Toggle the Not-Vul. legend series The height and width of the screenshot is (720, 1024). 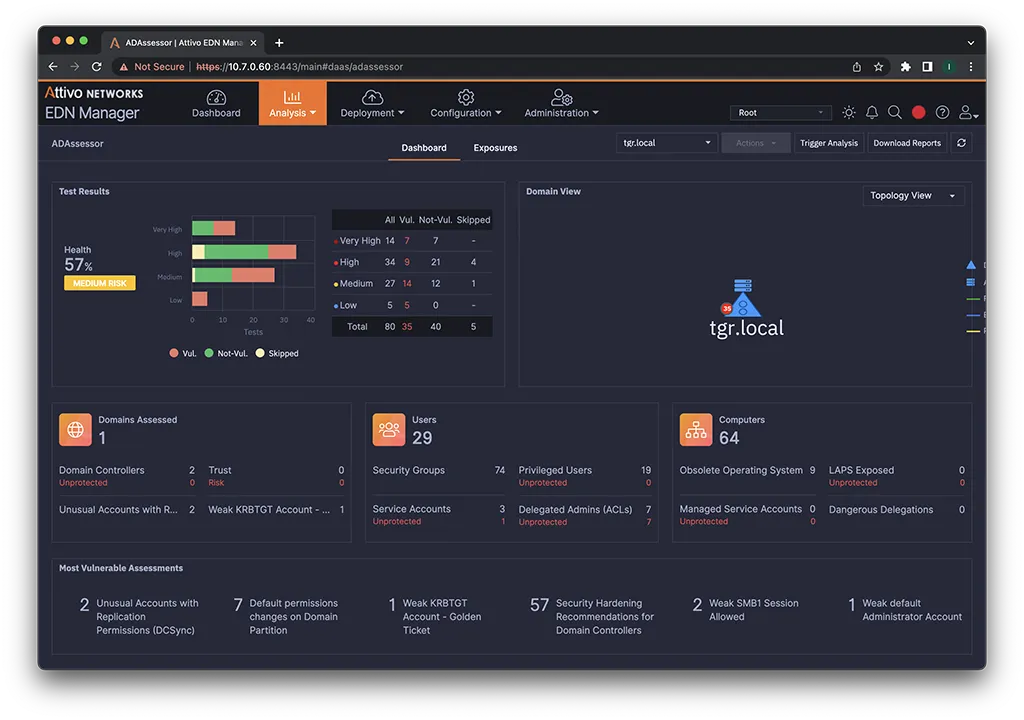[x=226, y=353]
